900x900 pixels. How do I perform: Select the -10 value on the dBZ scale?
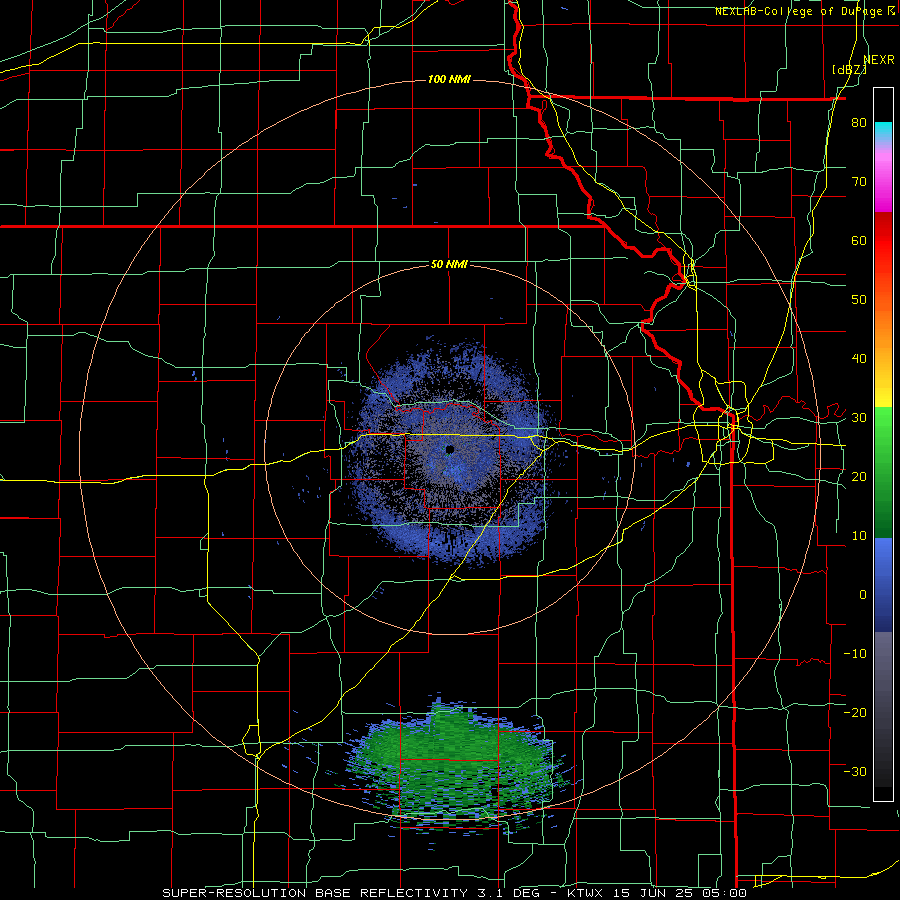coord(855,653)
